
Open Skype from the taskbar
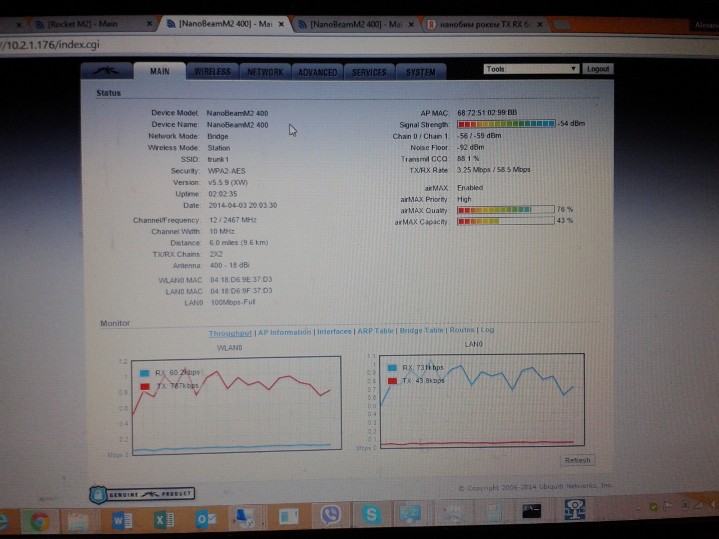tap(371, 514)
